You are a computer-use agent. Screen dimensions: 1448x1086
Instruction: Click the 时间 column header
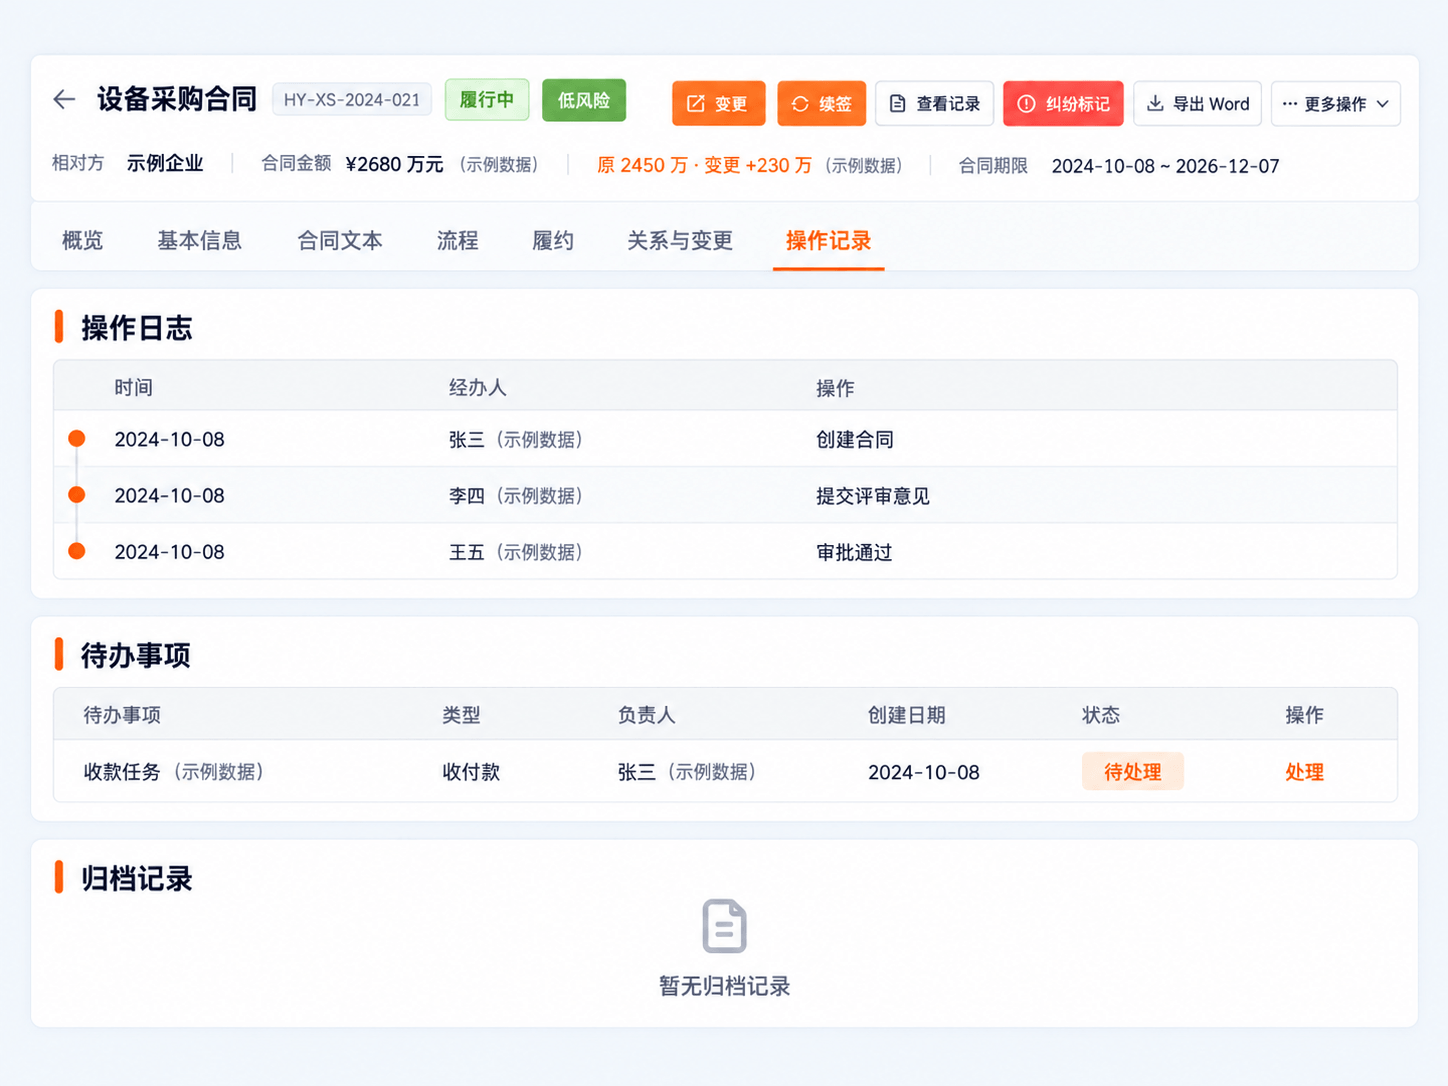coord(133,387)
